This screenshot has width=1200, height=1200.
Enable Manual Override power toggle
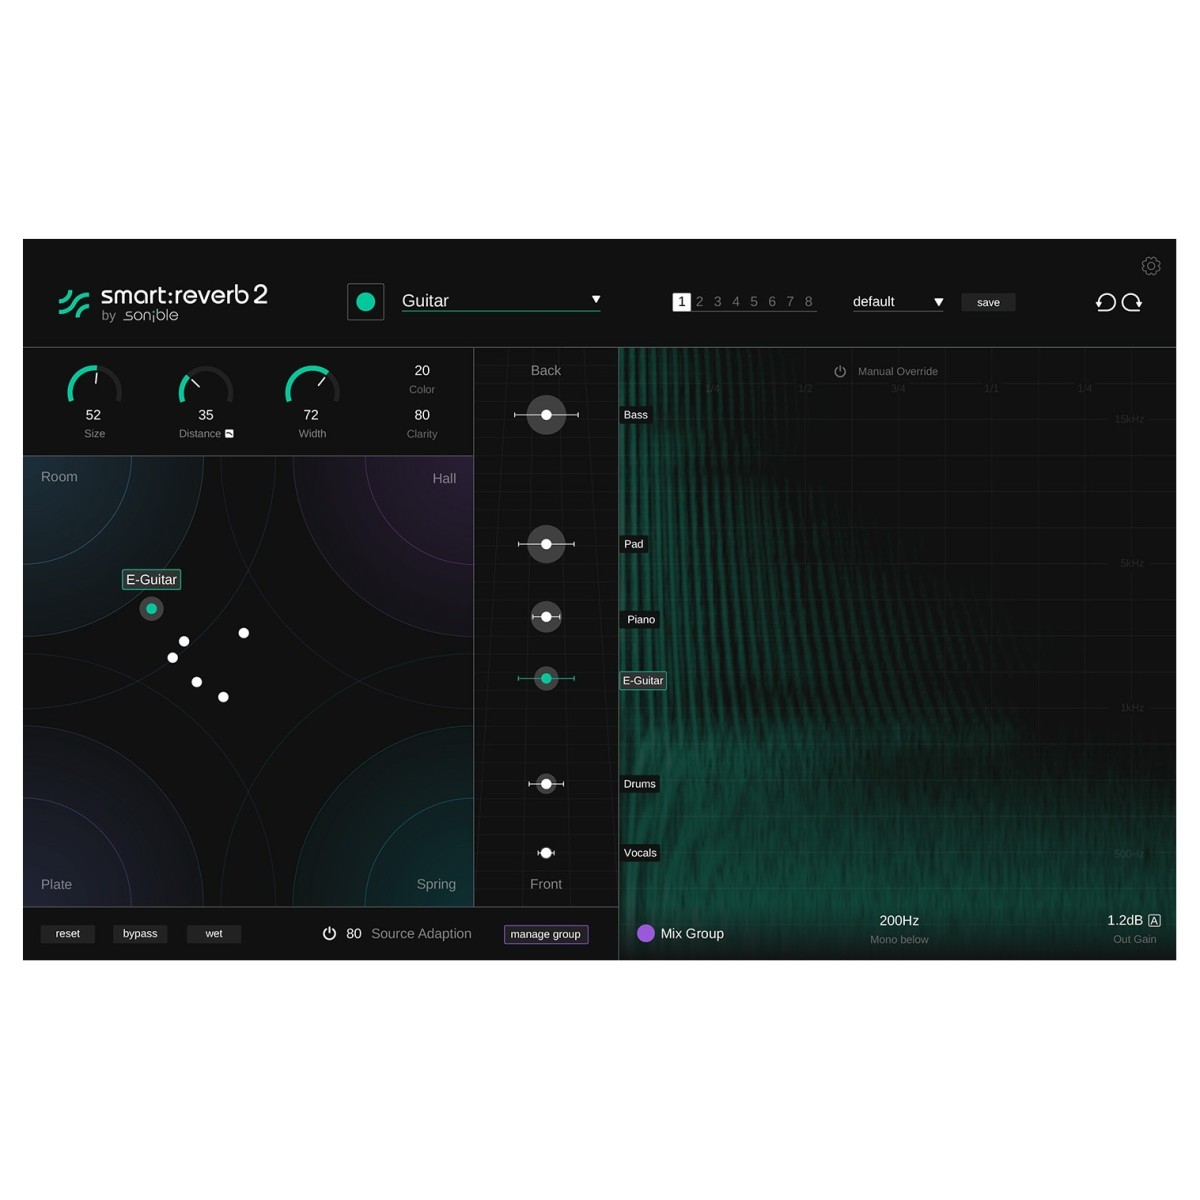[840, 371]
